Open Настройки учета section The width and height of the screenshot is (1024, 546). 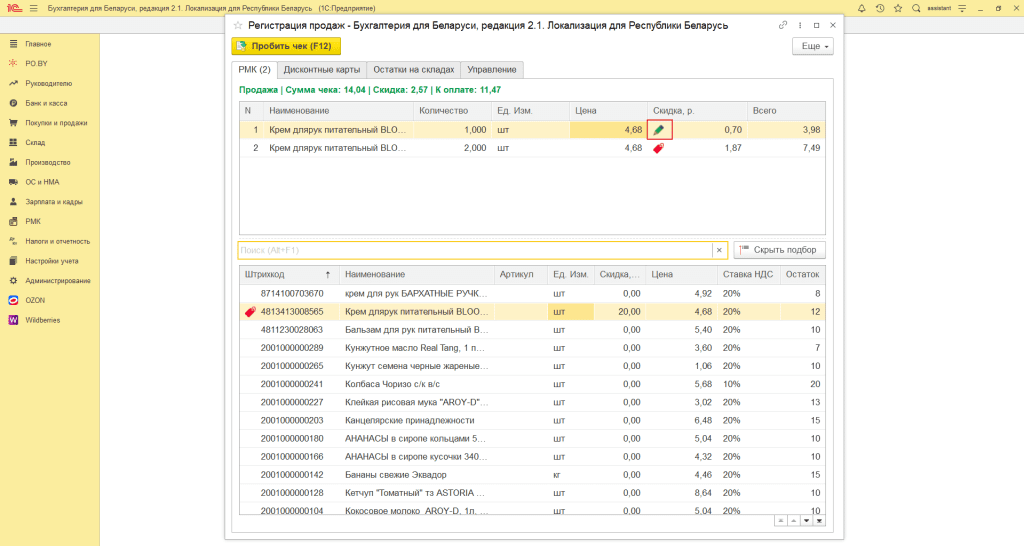pyautogui.click(x=50, y=261)
